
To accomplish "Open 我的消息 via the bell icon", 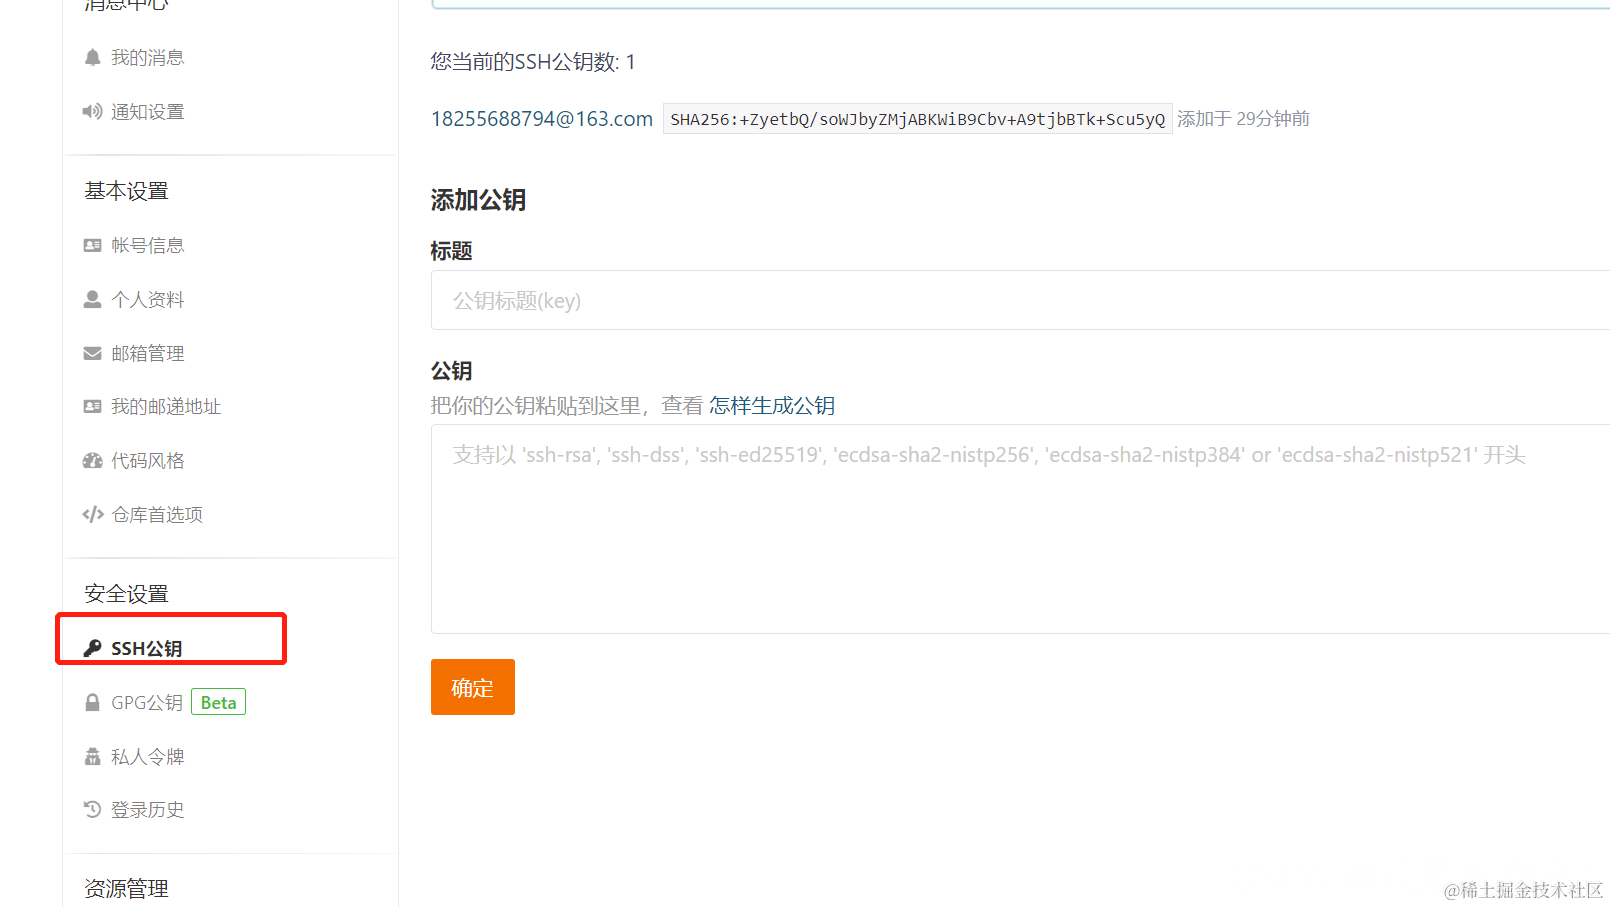I will point(91,57).
